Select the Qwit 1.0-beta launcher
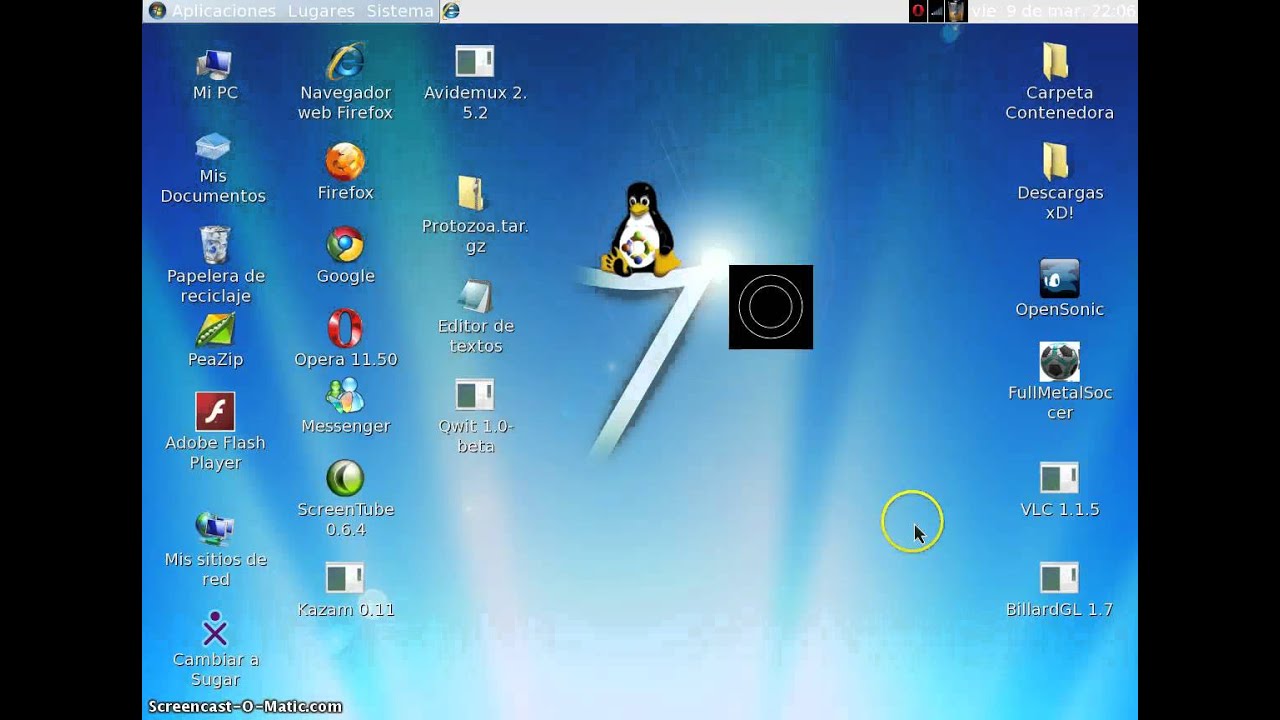Viewport: 1280px width, 720px height. (475, 395)
